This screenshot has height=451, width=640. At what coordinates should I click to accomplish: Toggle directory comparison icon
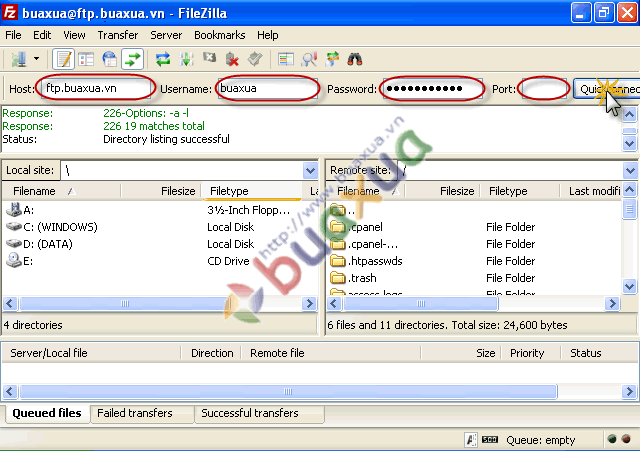coord(309,60)
